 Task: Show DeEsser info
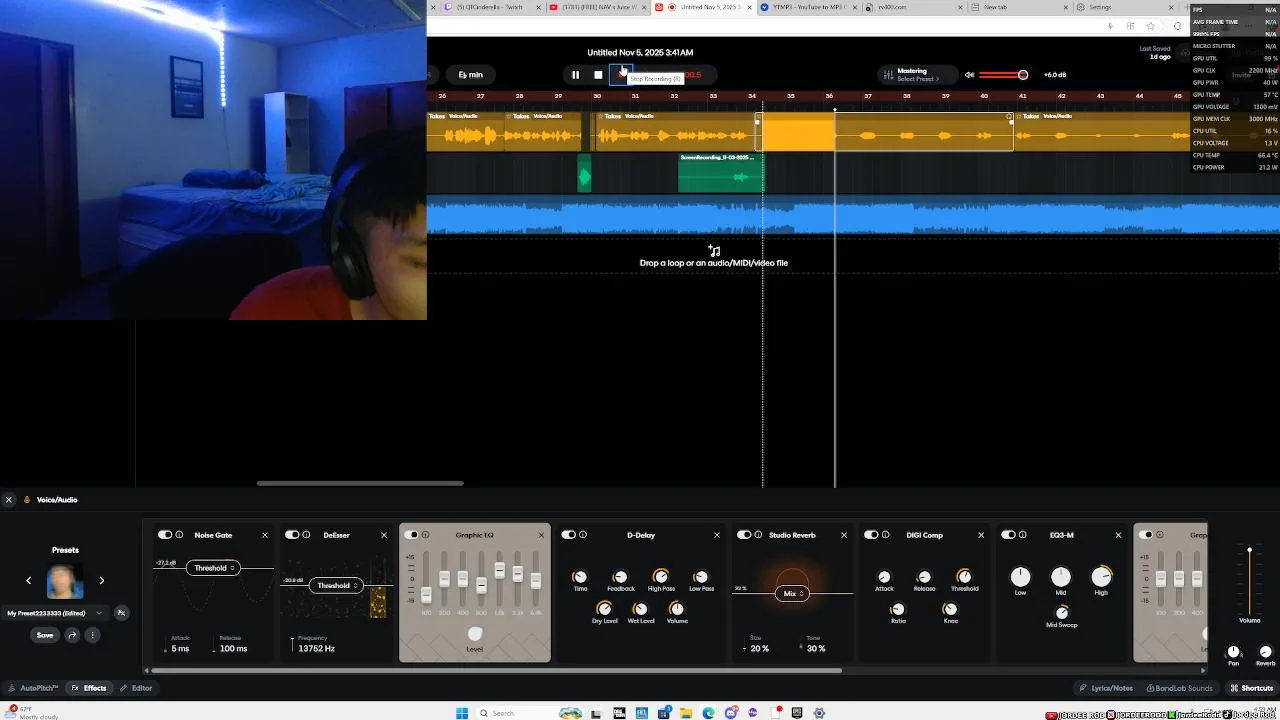(306, 535)
